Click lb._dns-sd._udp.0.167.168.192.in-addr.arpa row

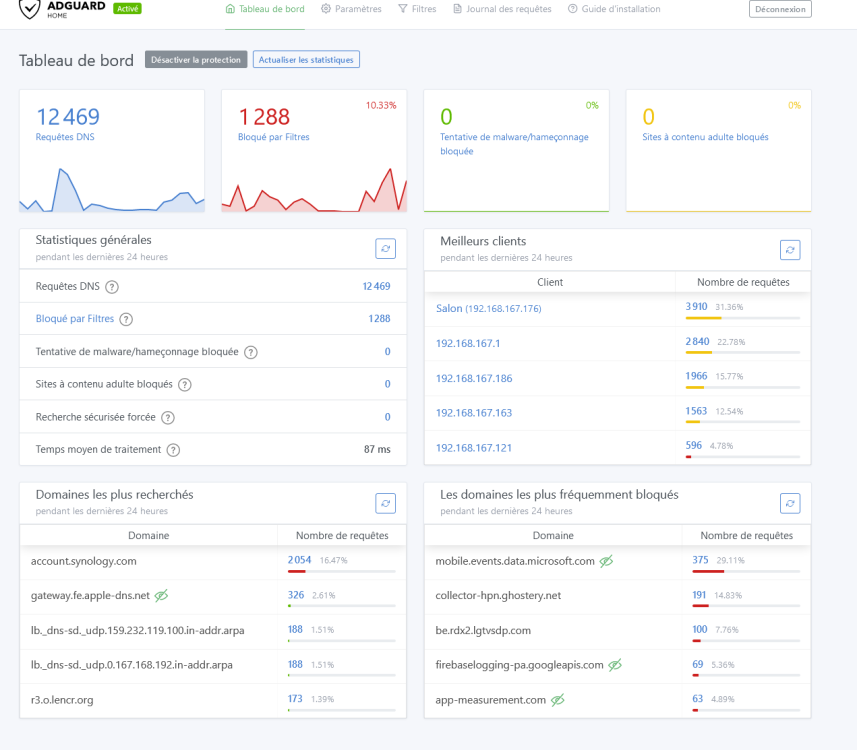tap(213, 666)
